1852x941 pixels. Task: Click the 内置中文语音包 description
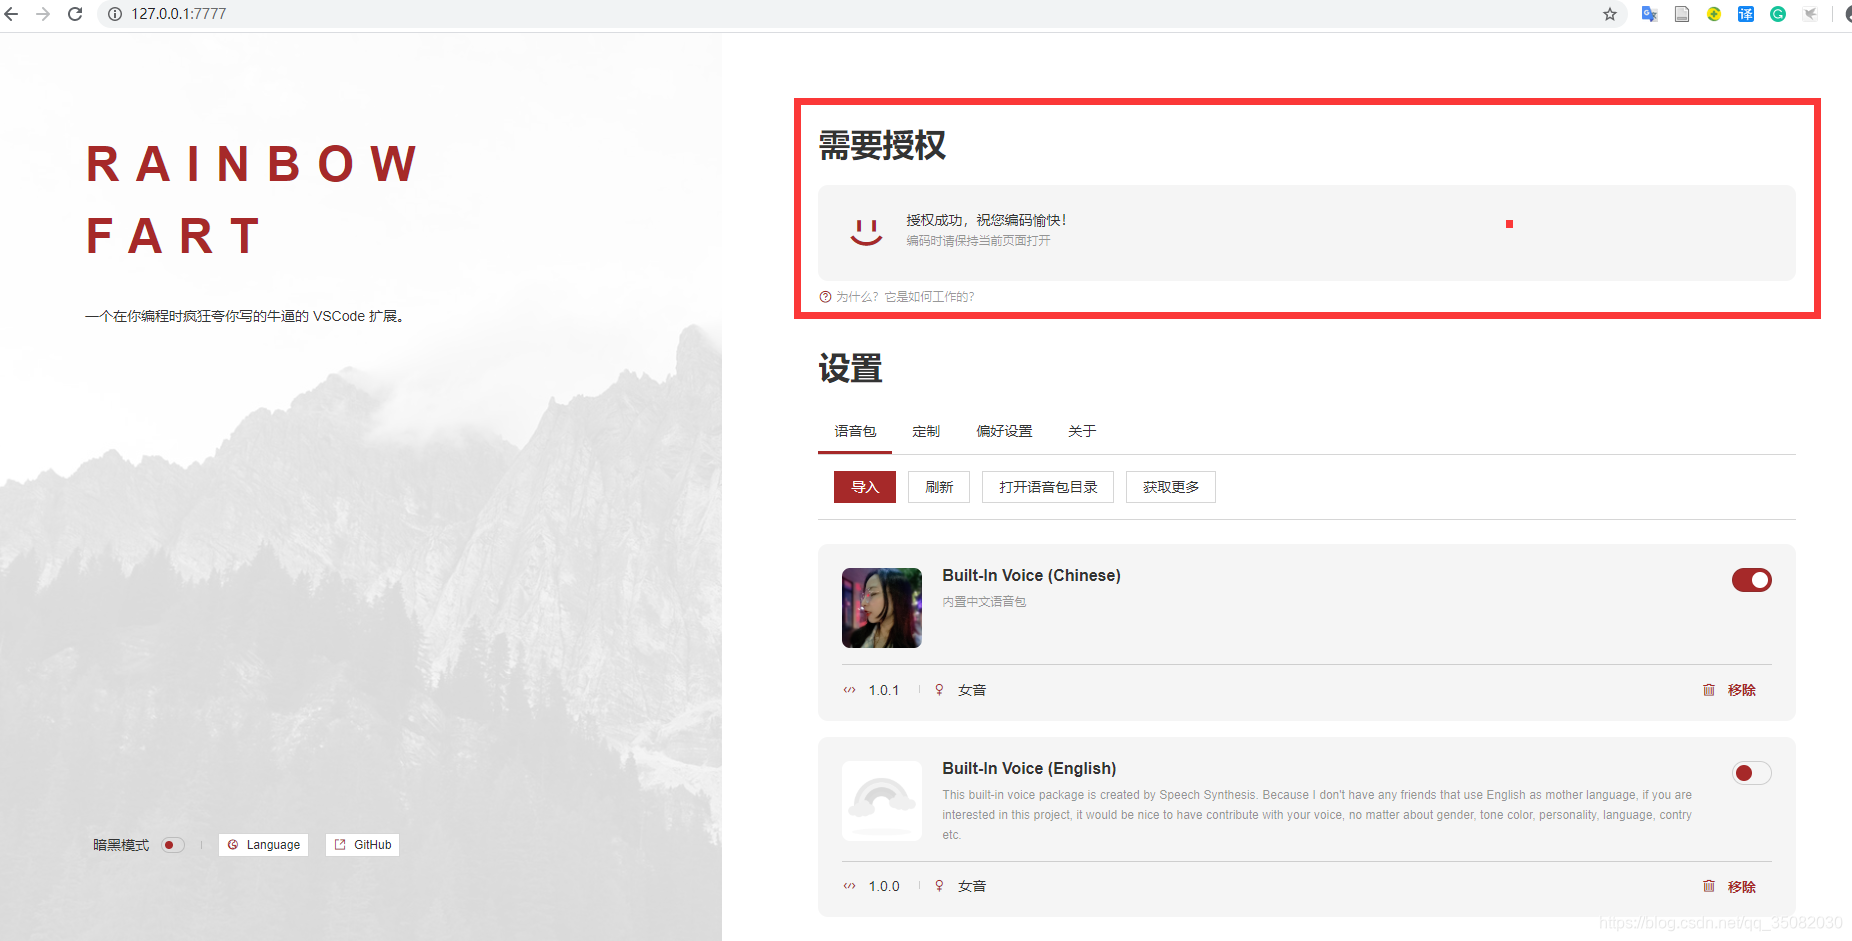pyautogui.click(x=984, y=602)
